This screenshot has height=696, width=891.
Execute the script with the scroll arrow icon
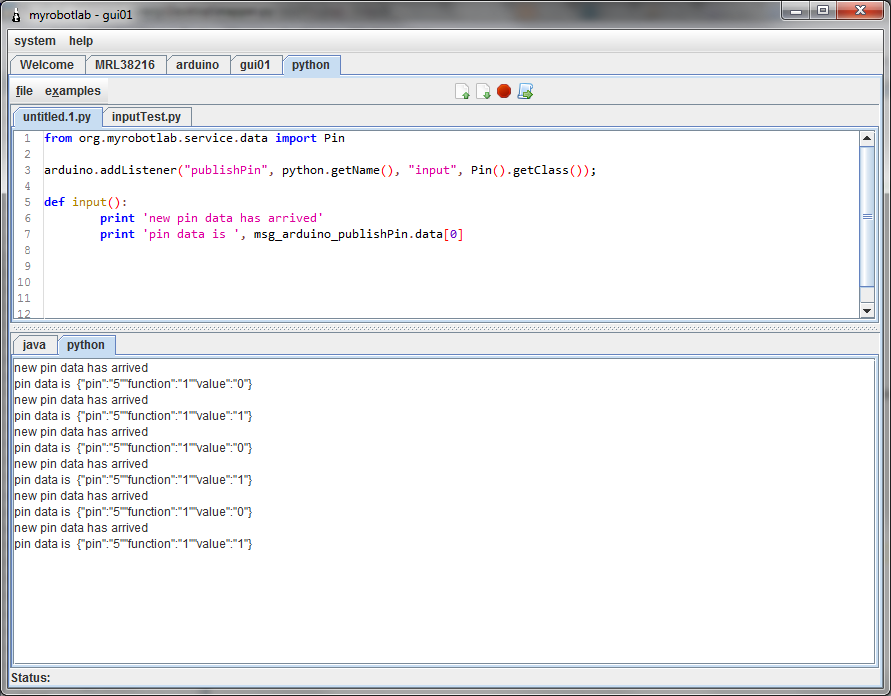click(525, 91)
